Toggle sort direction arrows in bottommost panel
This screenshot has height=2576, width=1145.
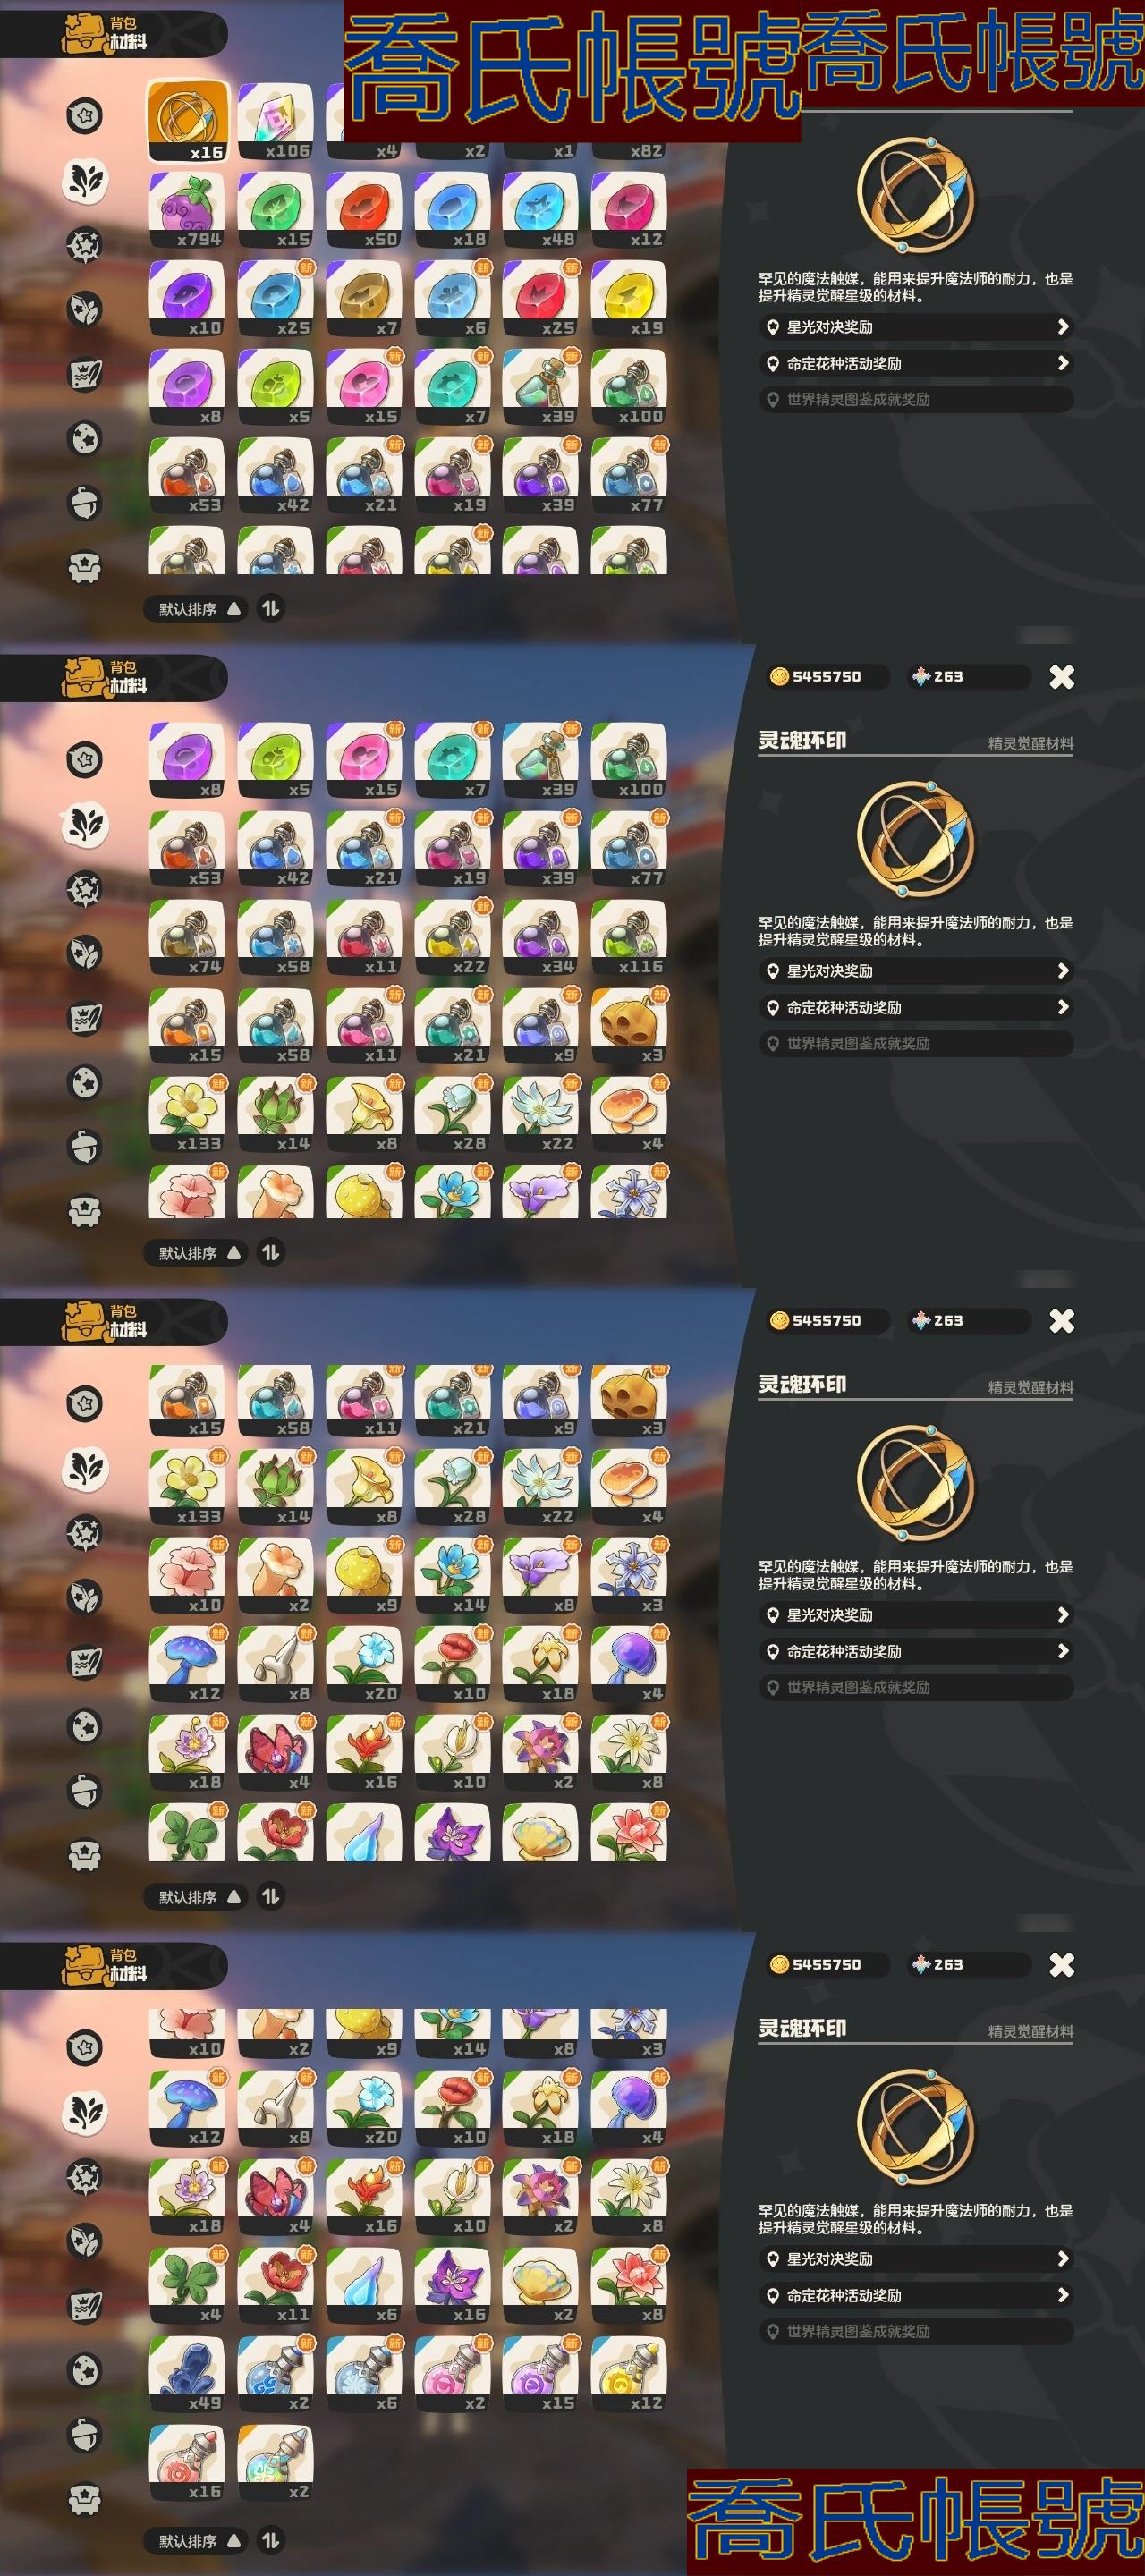pyautogui.click(x=270, y=2540)
